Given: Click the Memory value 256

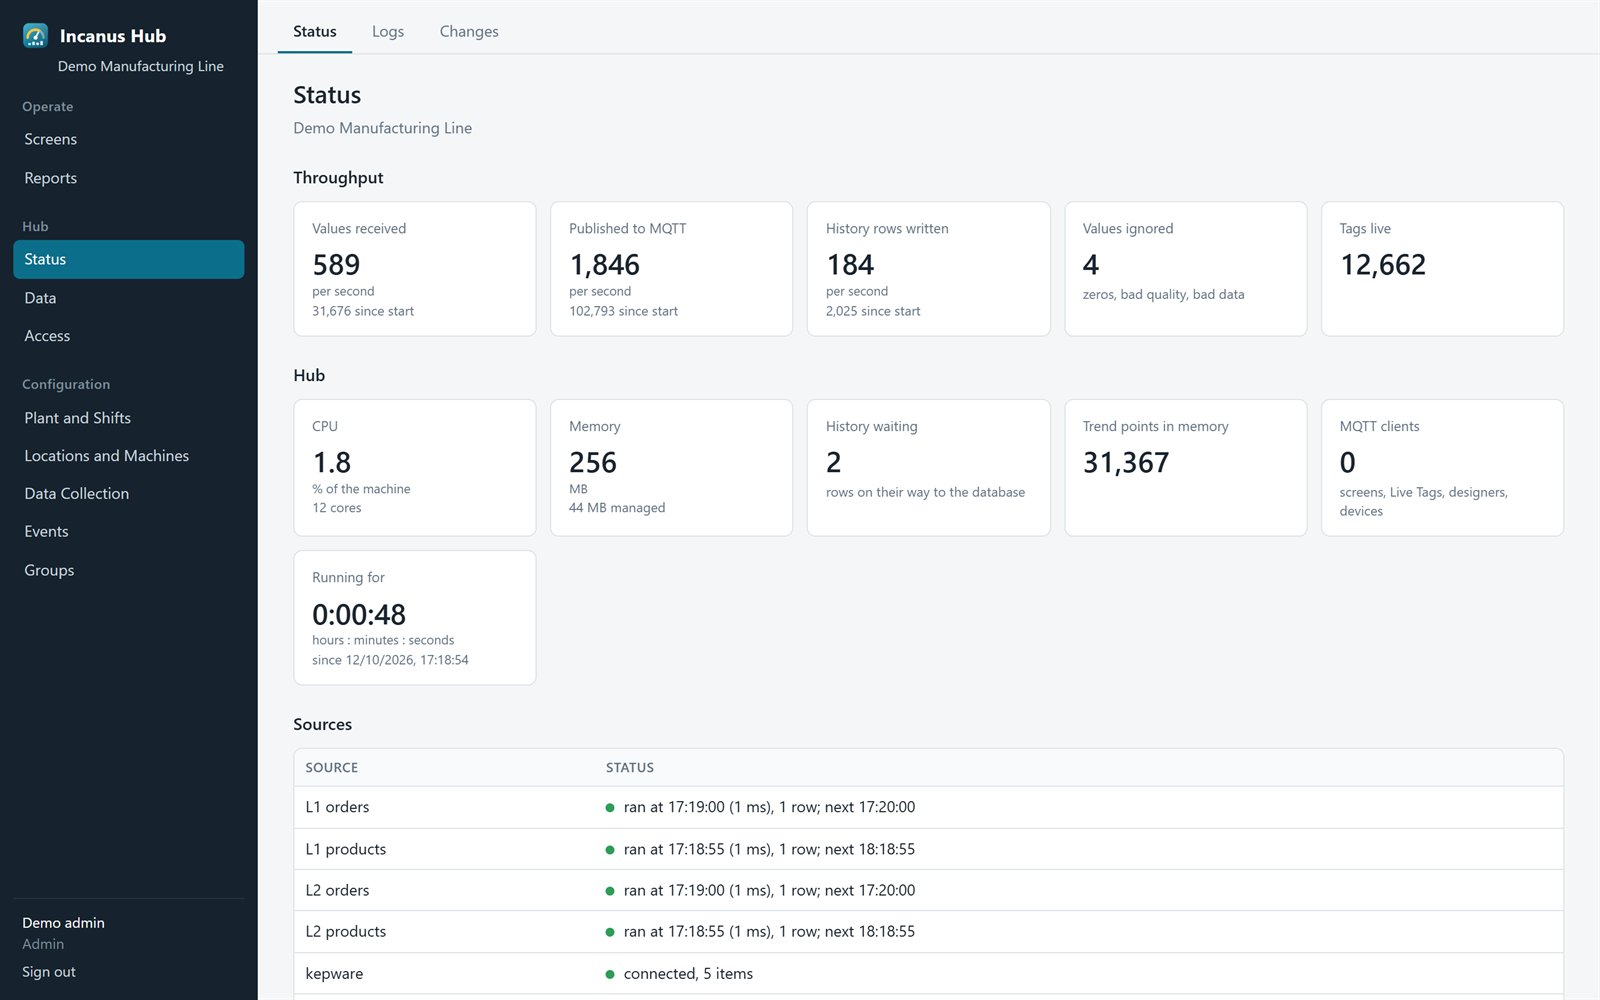Looking at the screenshot, I should [x=593, y=463].
